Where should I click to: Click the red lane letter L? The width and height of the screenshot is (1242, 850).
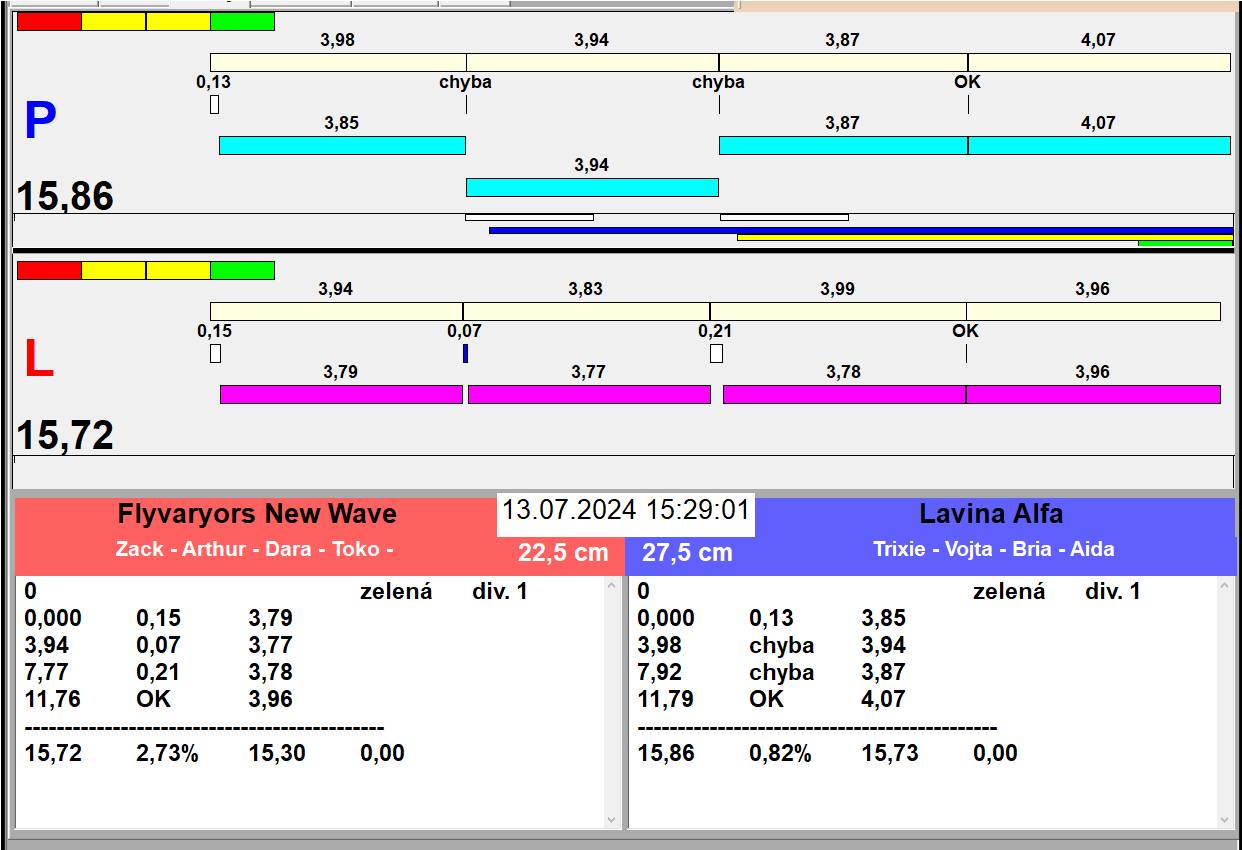(x=38, y=360)
